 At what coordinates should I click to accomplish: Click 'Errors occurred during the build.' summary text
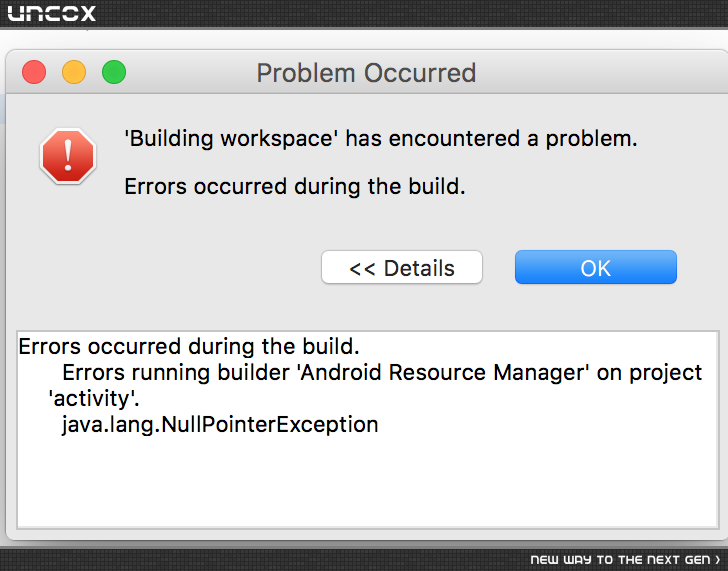[295, 187]
